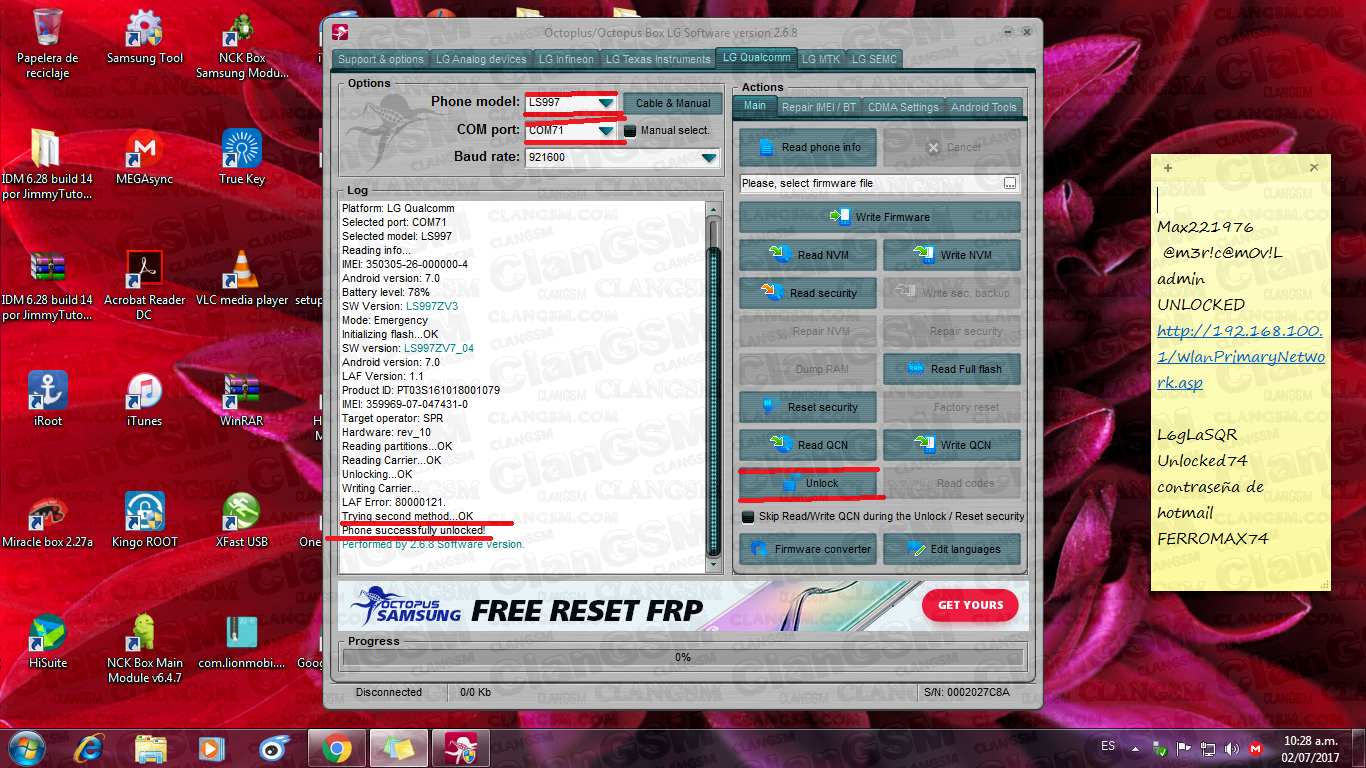
Task: Switch to LG SEMC tab
Action: point(874,59)
